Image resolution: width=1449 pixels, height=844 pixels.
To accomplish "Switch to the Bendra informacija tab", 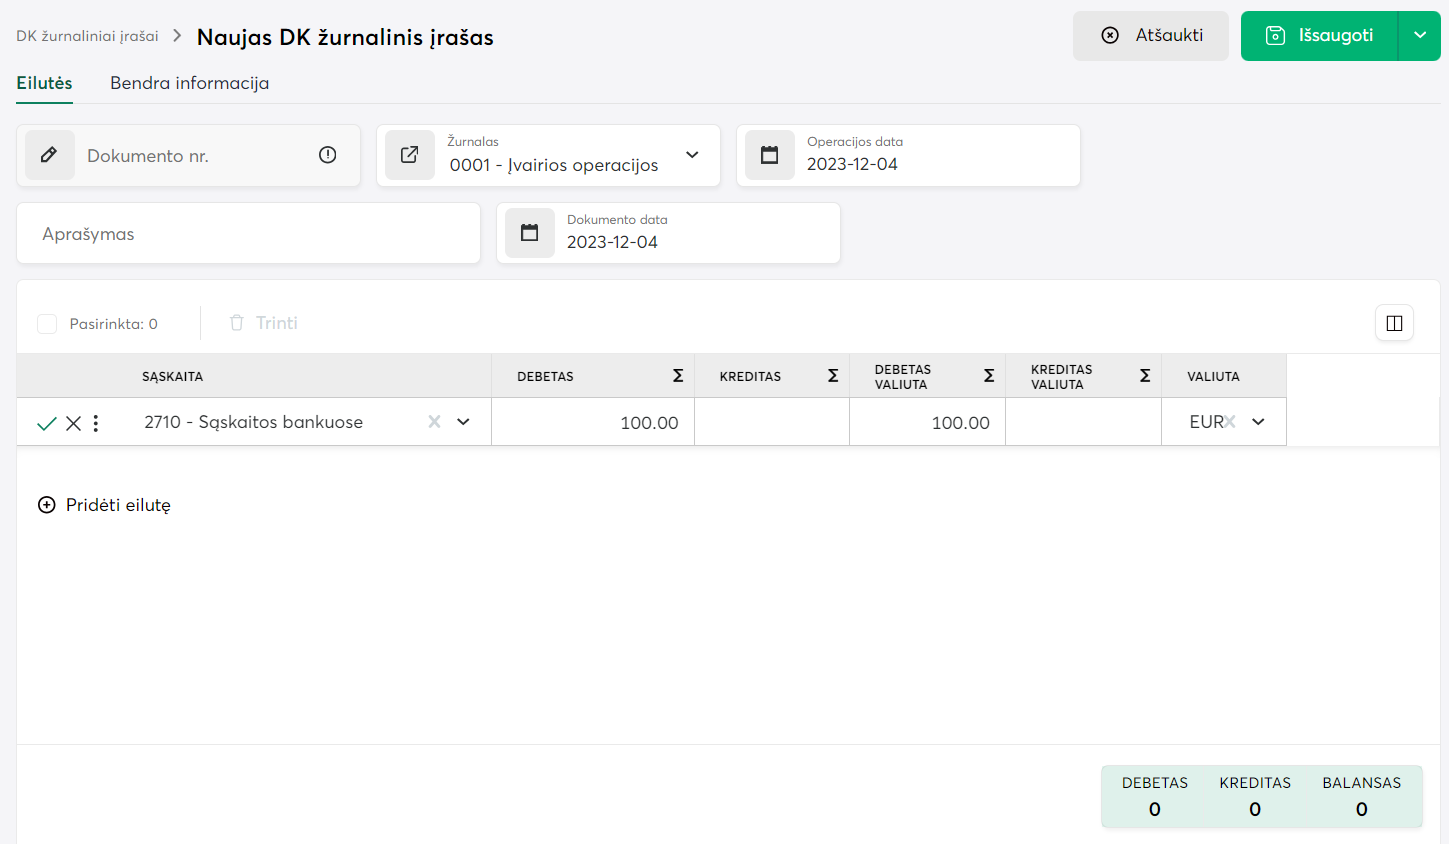I will 189,83.
